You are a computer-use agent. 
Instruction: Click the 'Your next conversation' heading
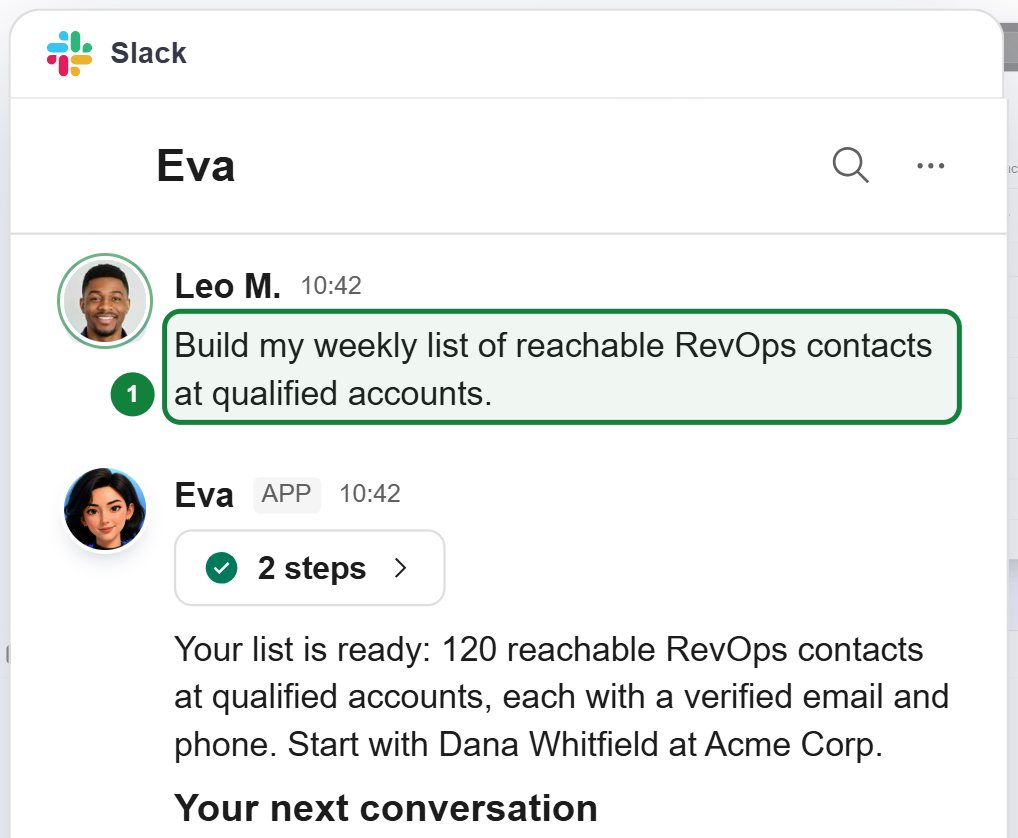tap(386, 808)
